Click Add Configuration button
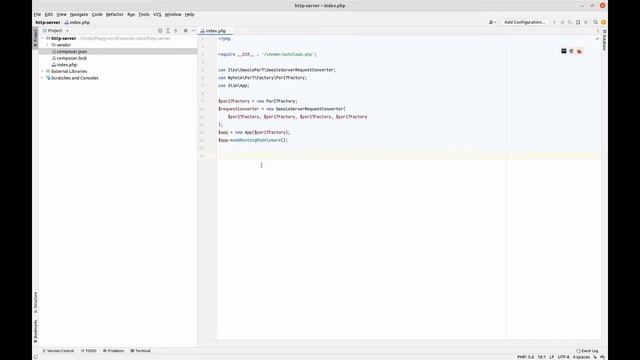 (524, 22)
